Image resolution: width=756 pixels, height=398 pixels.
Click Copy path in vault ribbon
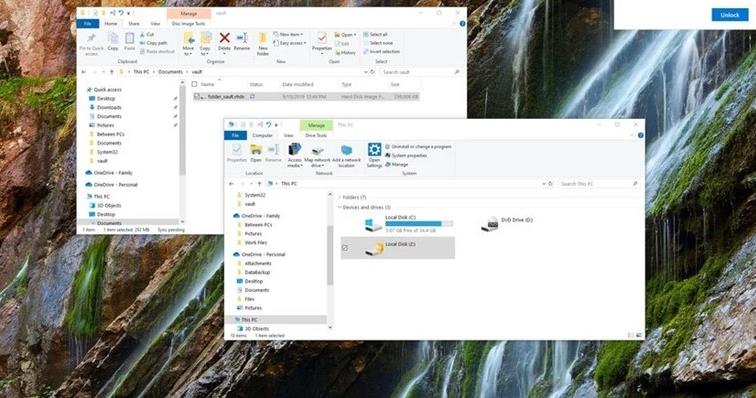tap(153, 43)
